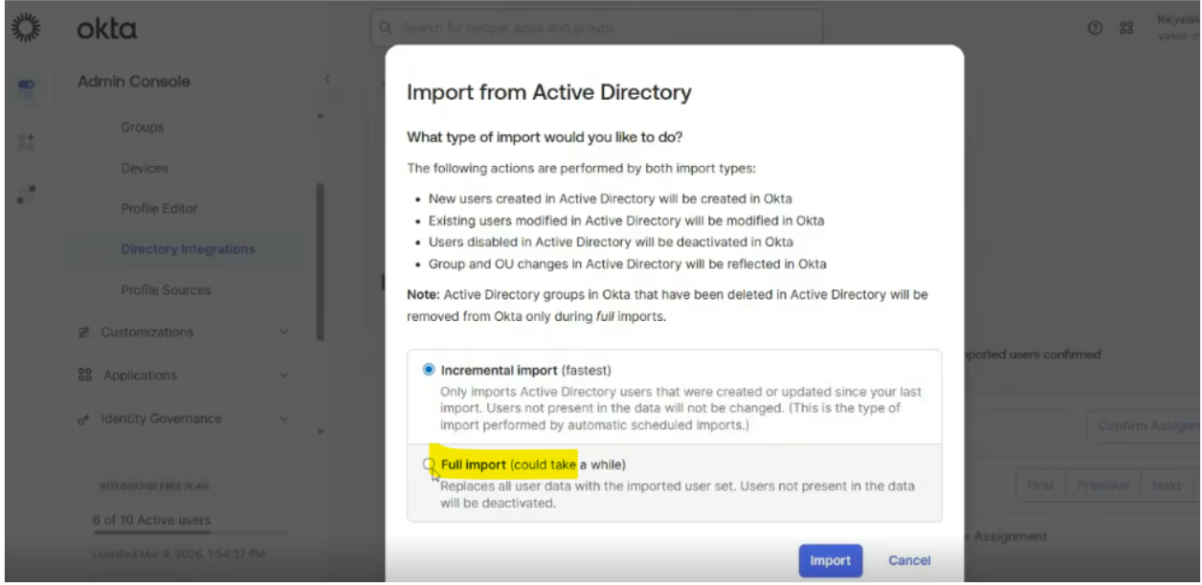The width and height of the screenshot is (1202, 585).
Task: Select the Incremental import radio button
Action: point(429,369)
